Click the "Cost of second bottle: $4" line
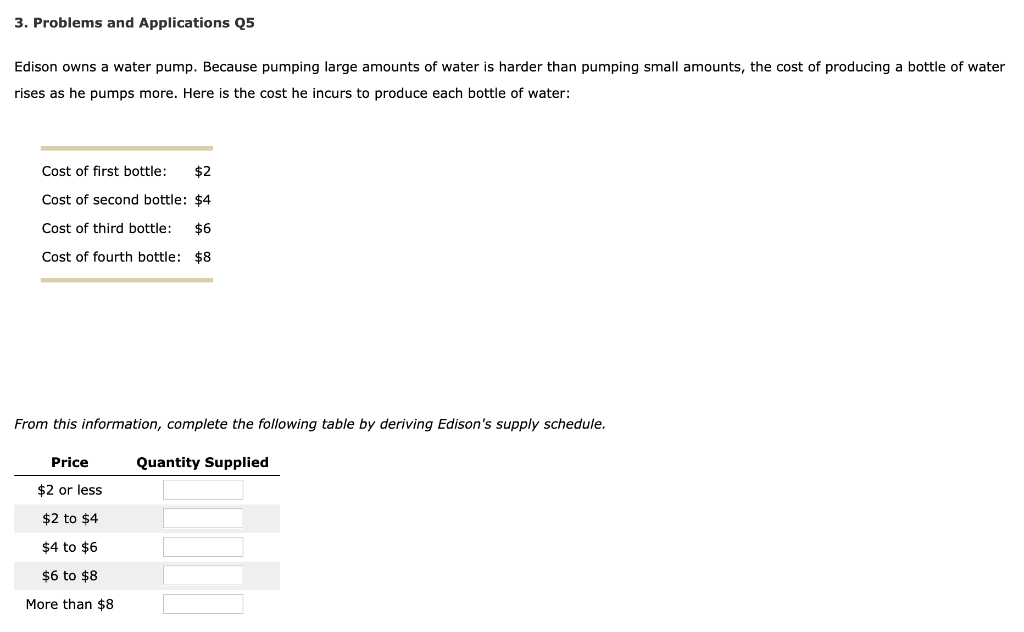 pos(126,199)
